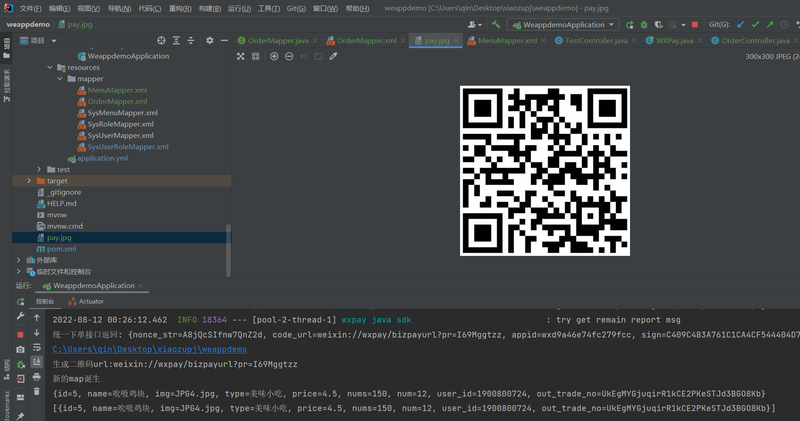Click camera thread dump icon
800x421 pixels.
click(20, 350)
